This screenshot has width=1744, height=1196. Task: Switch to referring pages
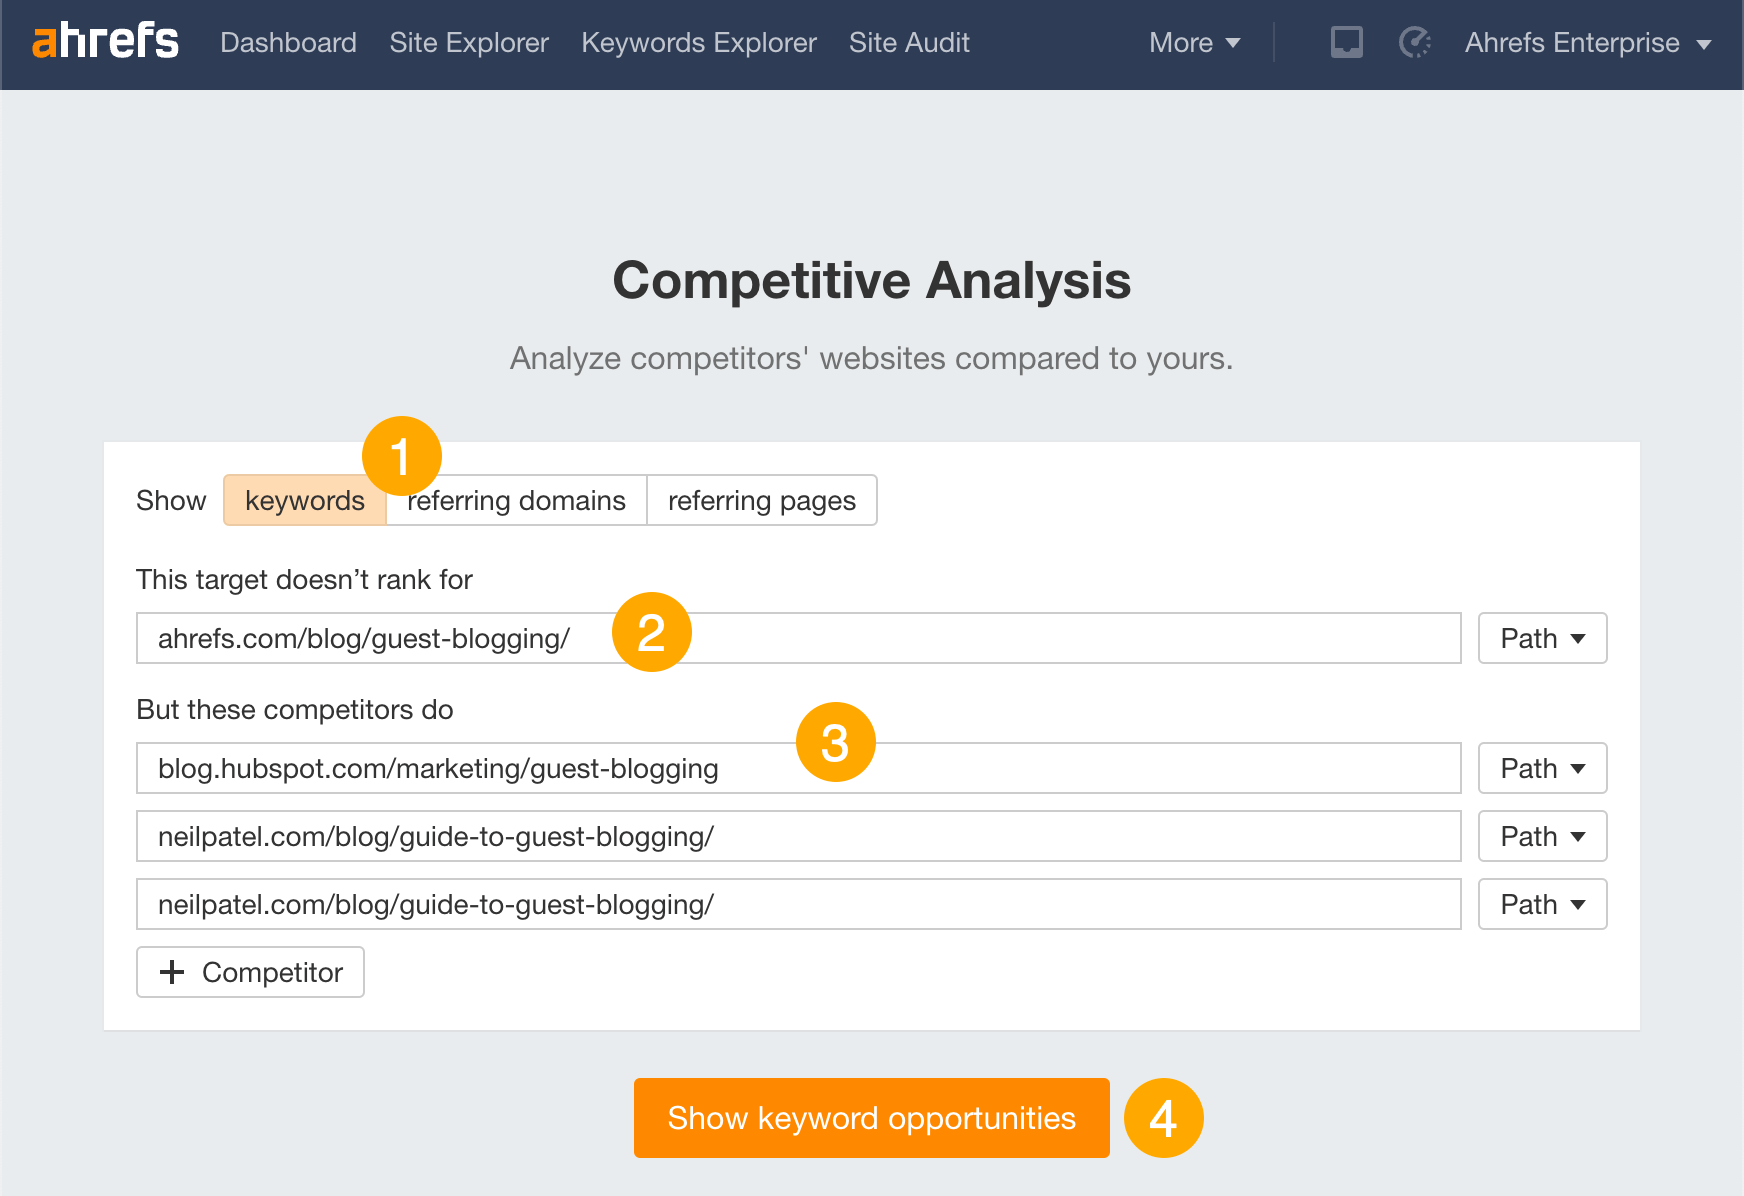click(x=762, y=500)
